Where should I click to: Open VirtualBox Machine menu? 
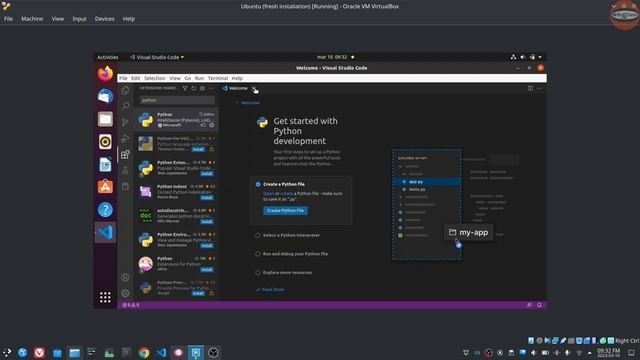tap(32, 19)
